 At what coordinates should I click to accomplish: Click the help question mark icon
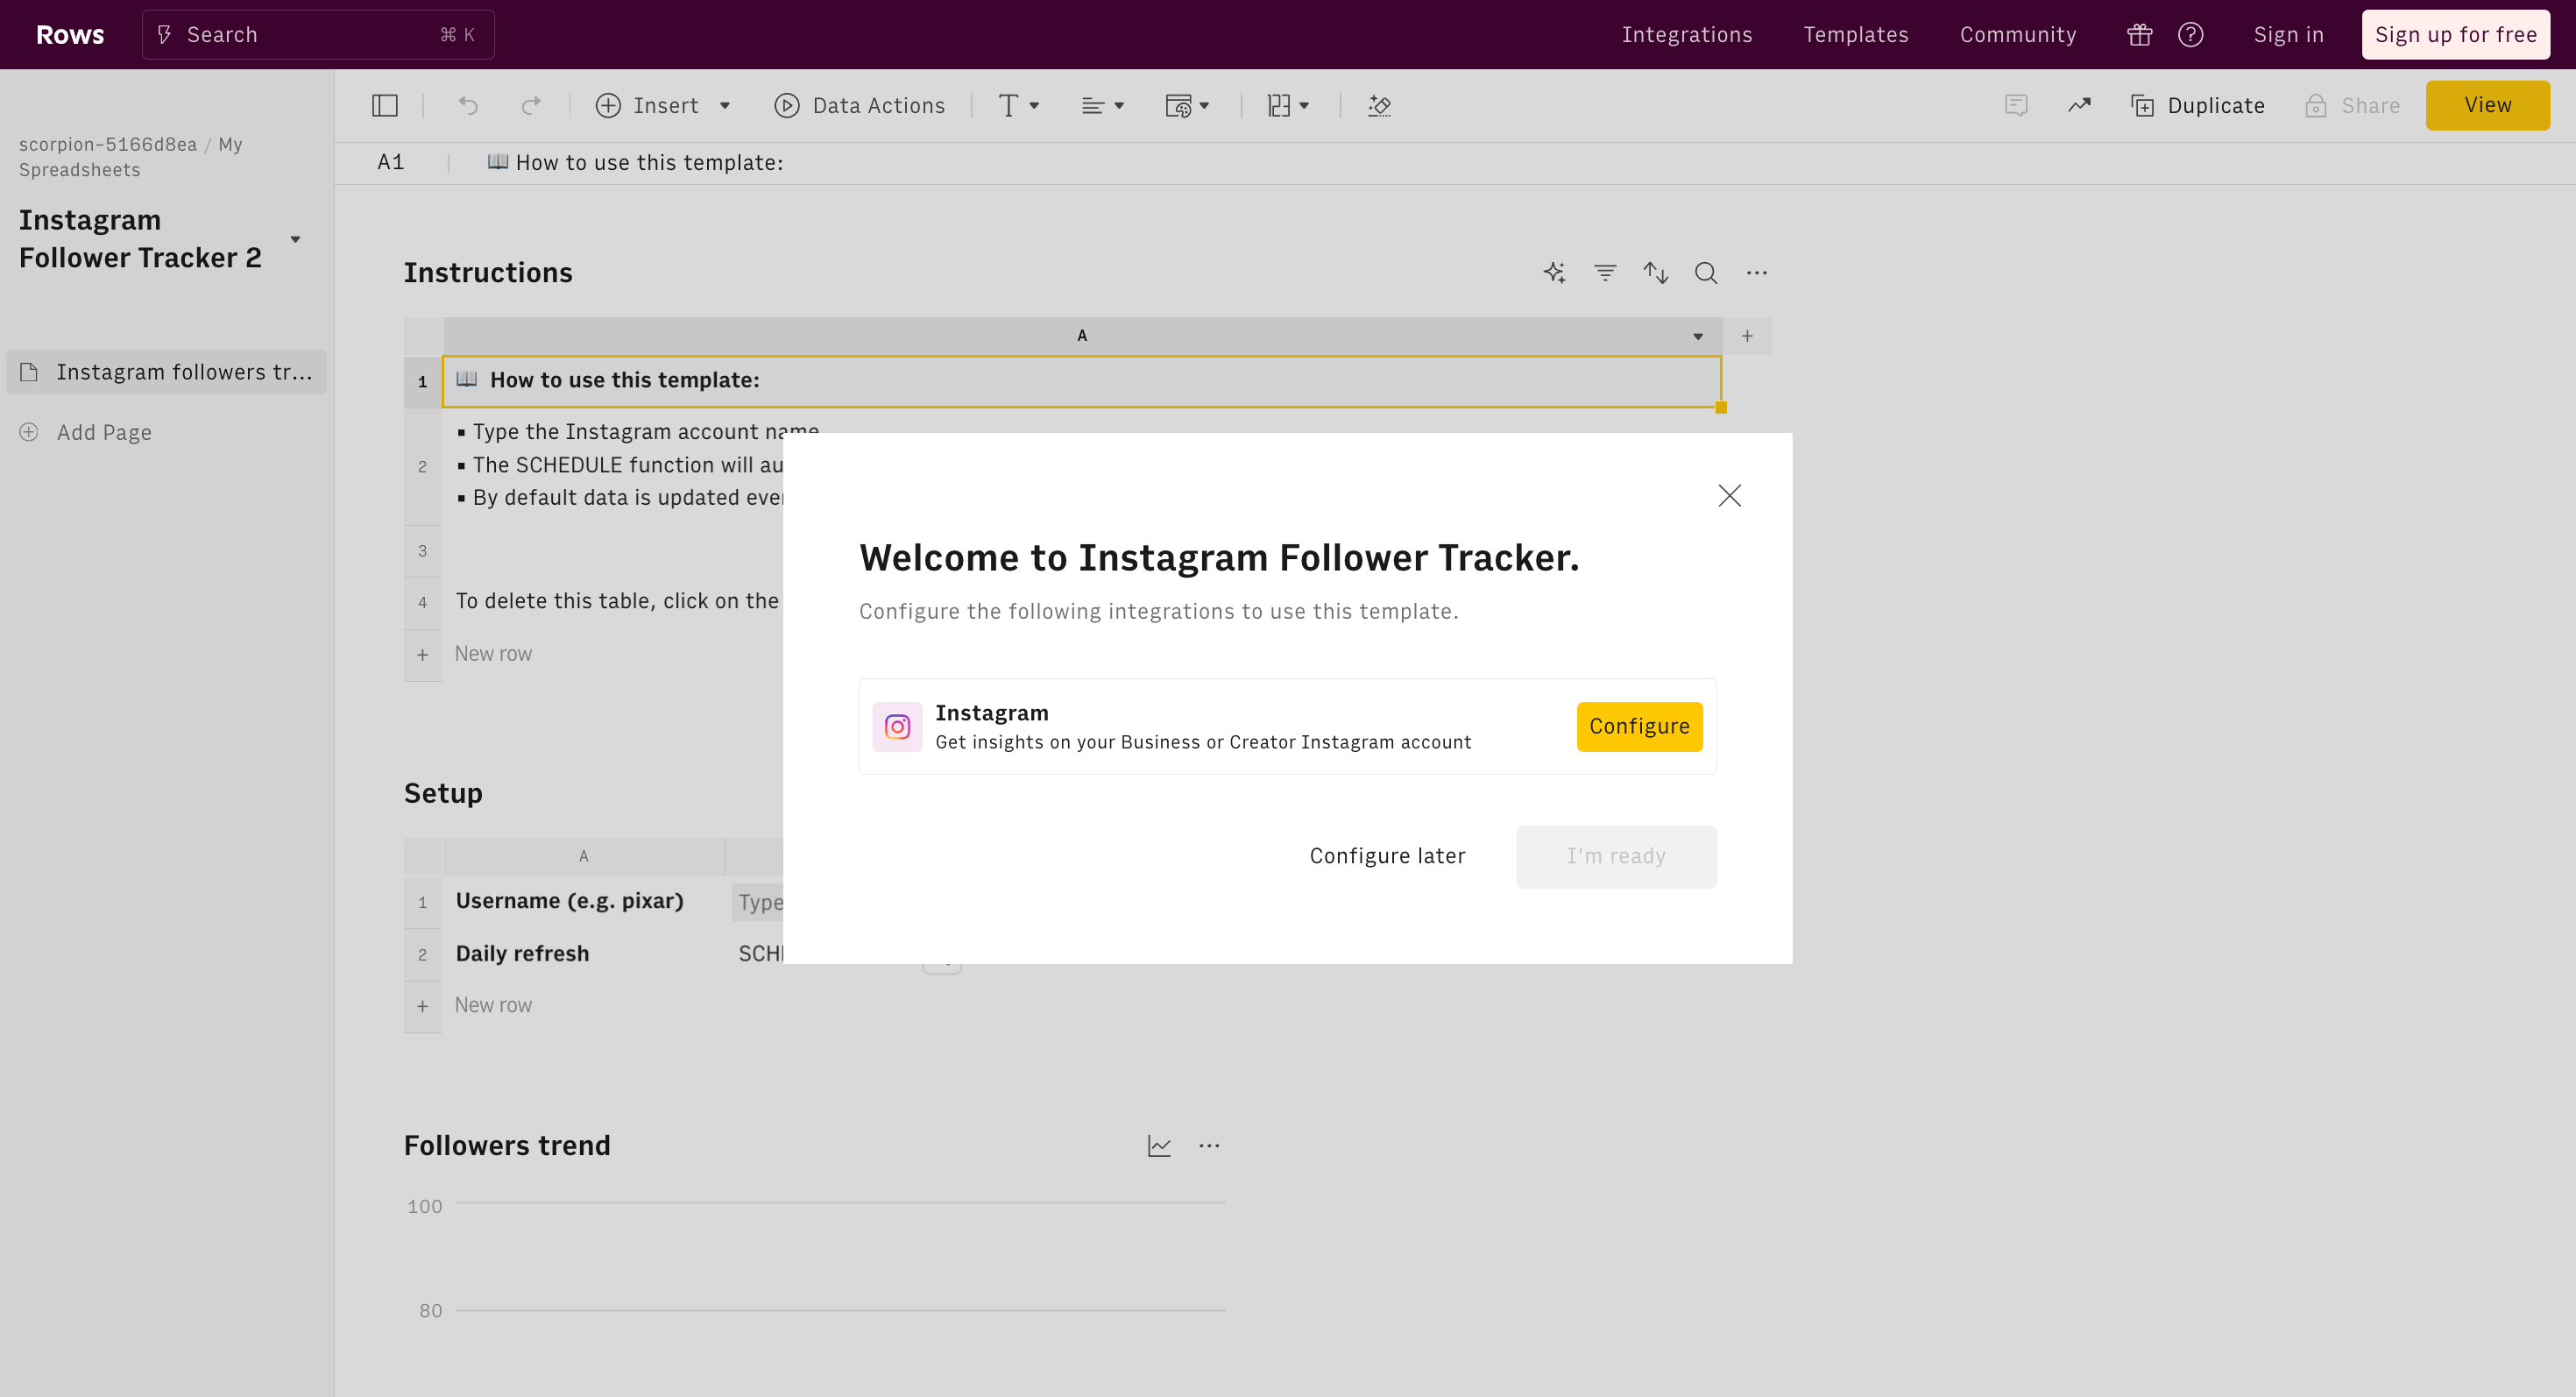coord(2190,35)
